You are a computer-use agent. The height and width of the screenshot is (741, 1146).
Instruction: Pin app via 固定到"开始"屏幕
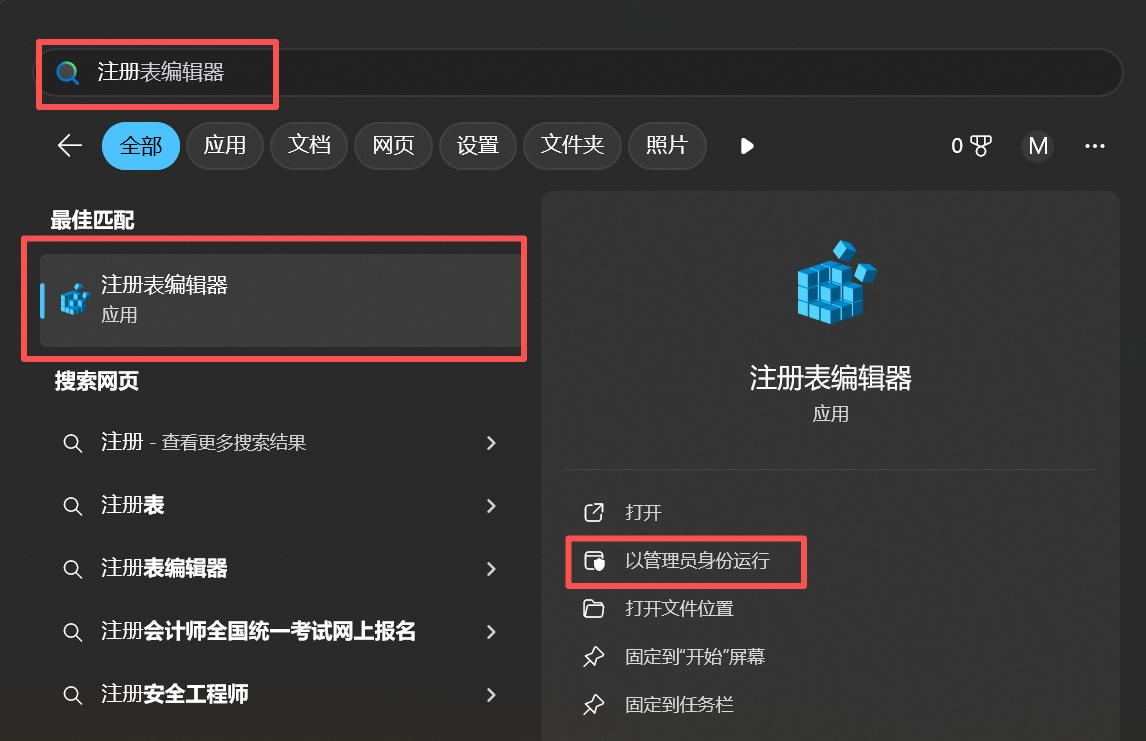[694, 656]
